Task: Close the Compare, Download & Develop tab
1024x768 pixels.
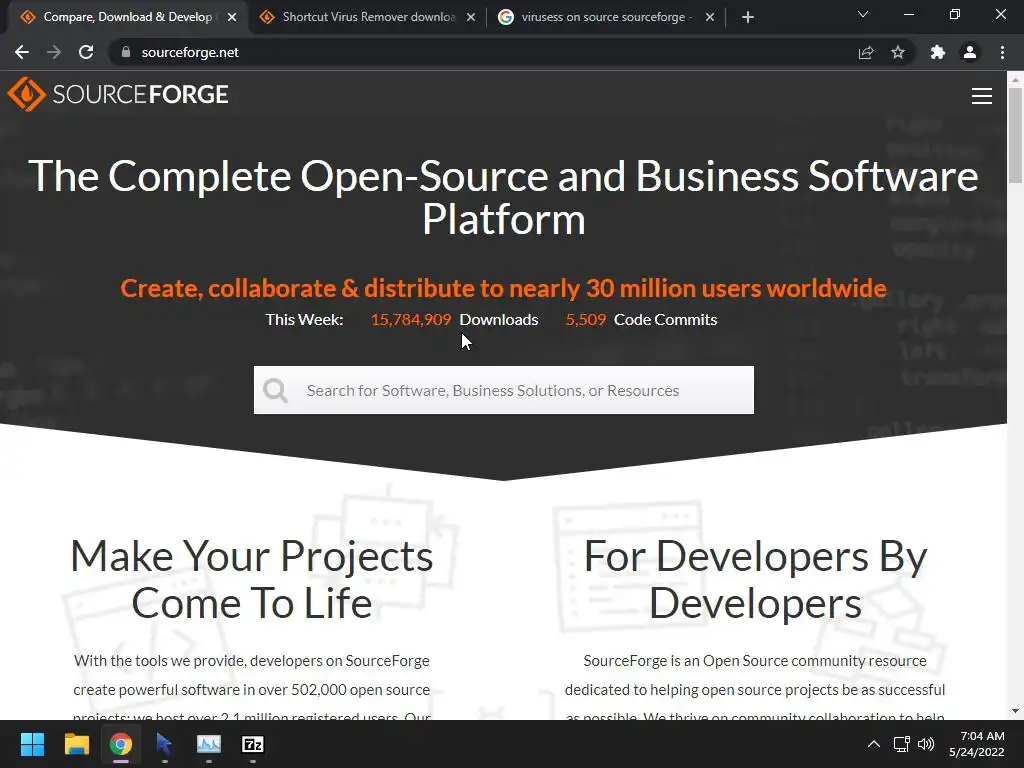Action: coord(232,17)
